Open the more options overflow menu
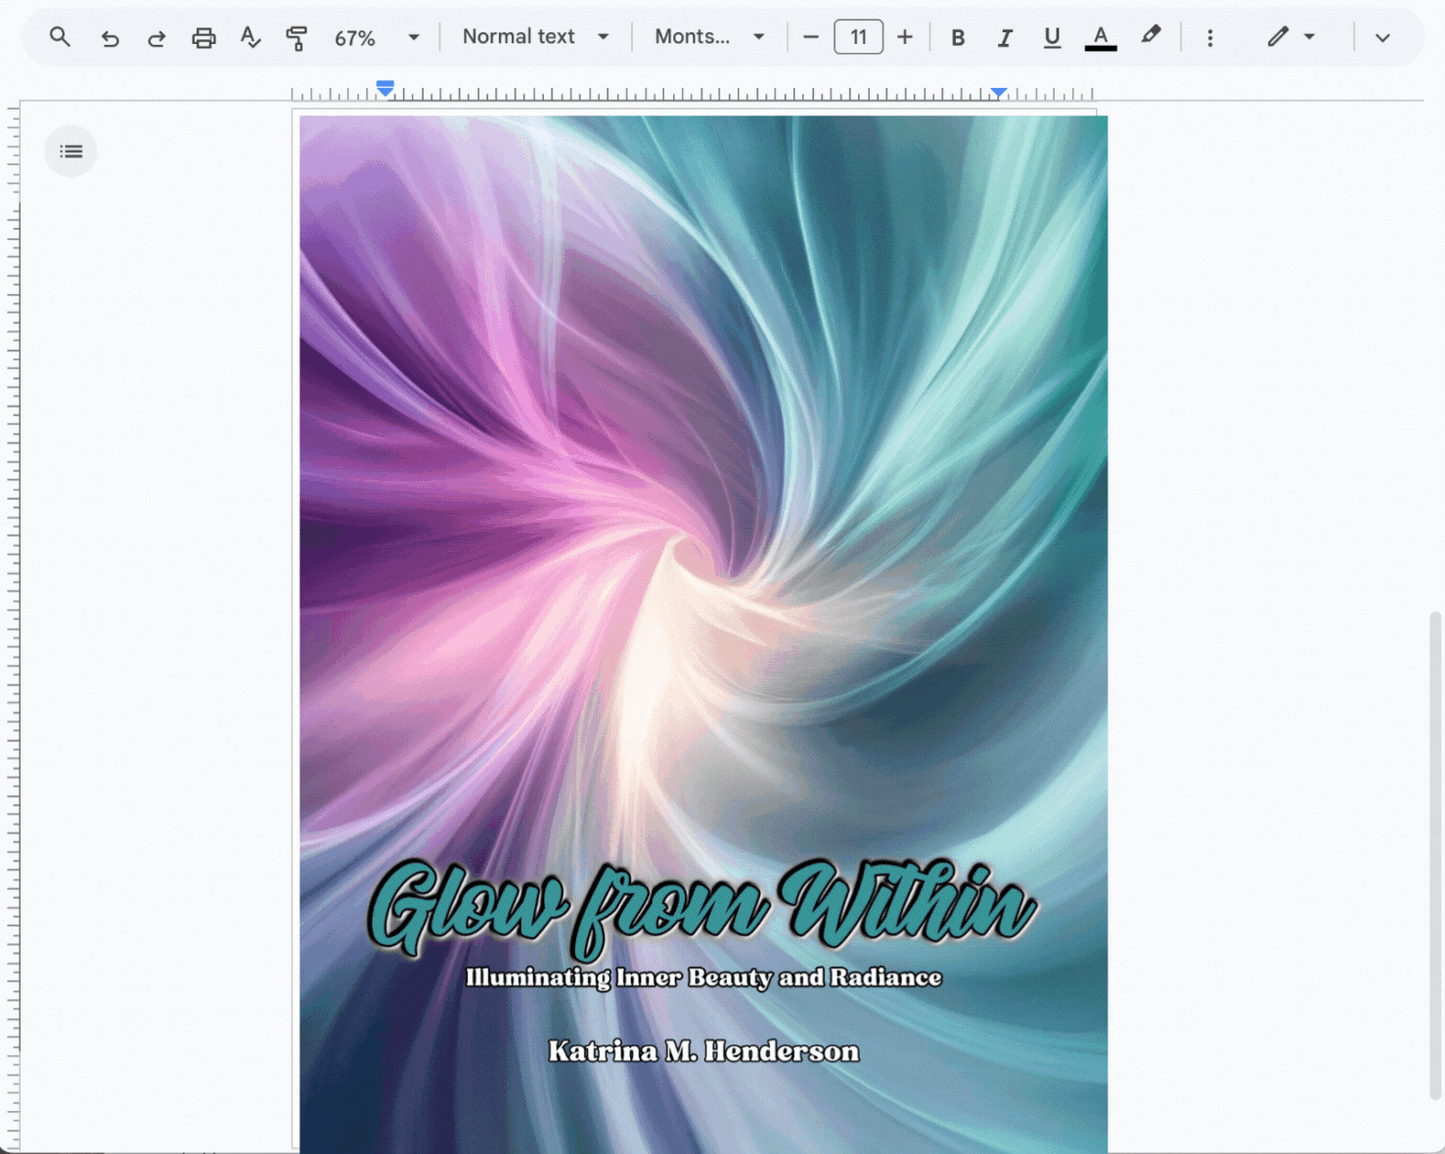Screen dimensions: 1445x1154 coord(1210,37)
